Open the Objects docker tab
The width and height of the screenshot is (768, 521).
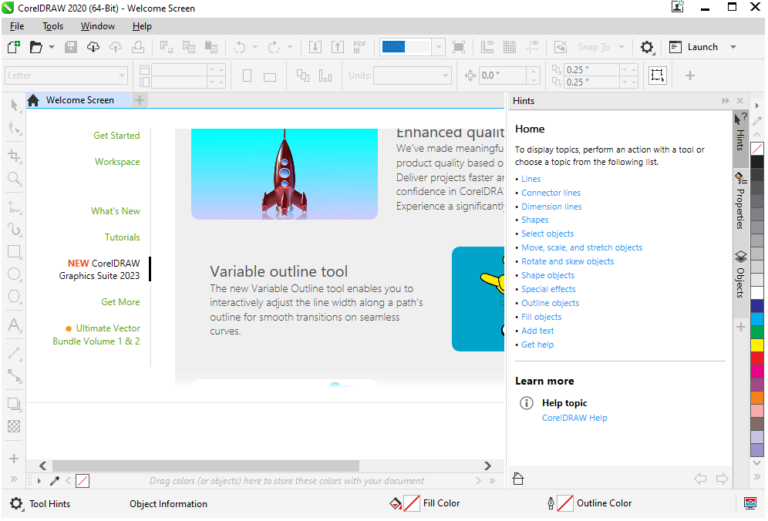pos(740,274)
